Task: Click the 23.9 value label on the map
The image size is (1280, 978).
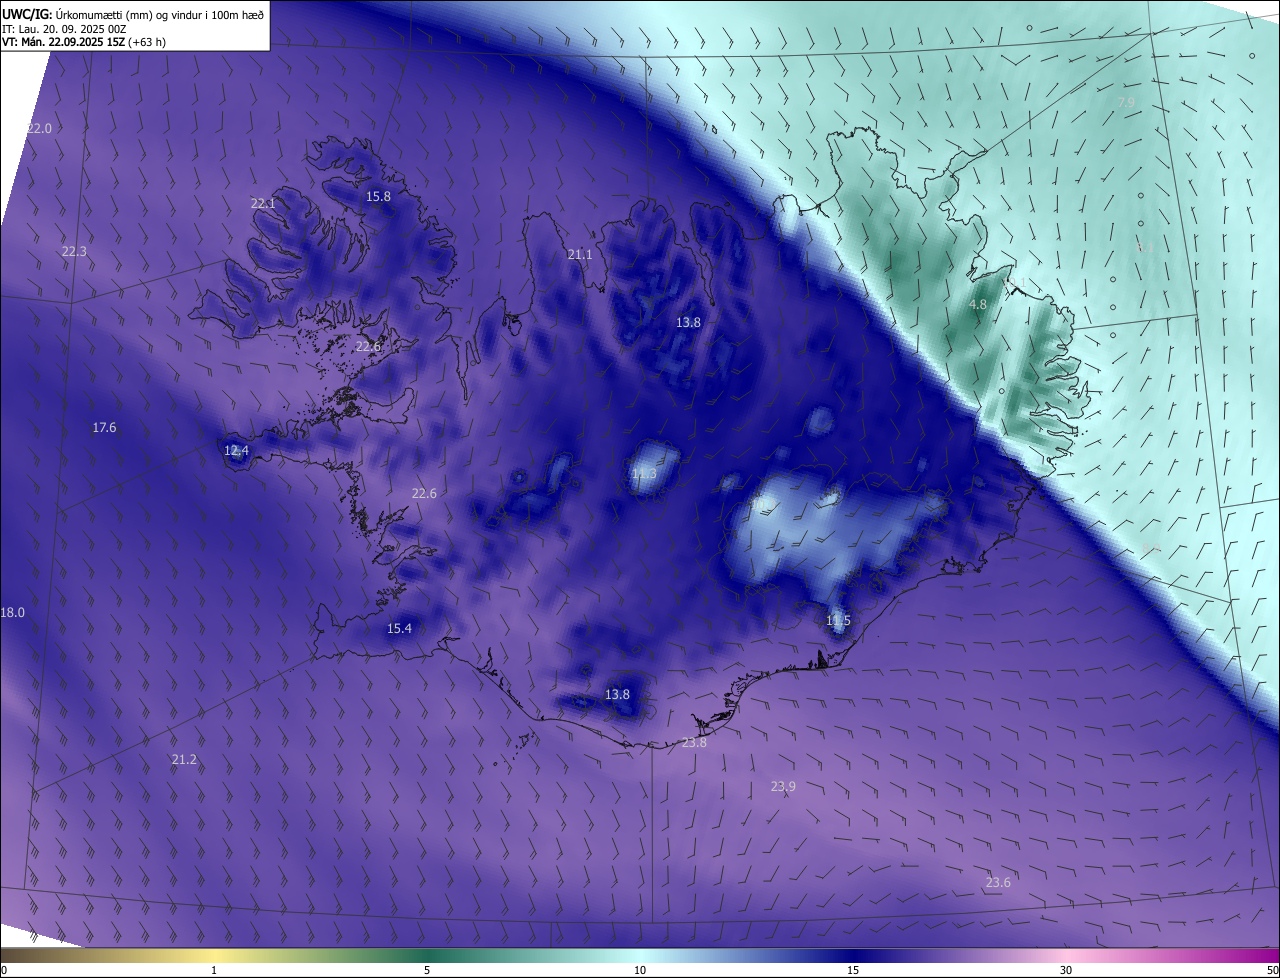Action: pyautogui.click(x=783, y=786)
